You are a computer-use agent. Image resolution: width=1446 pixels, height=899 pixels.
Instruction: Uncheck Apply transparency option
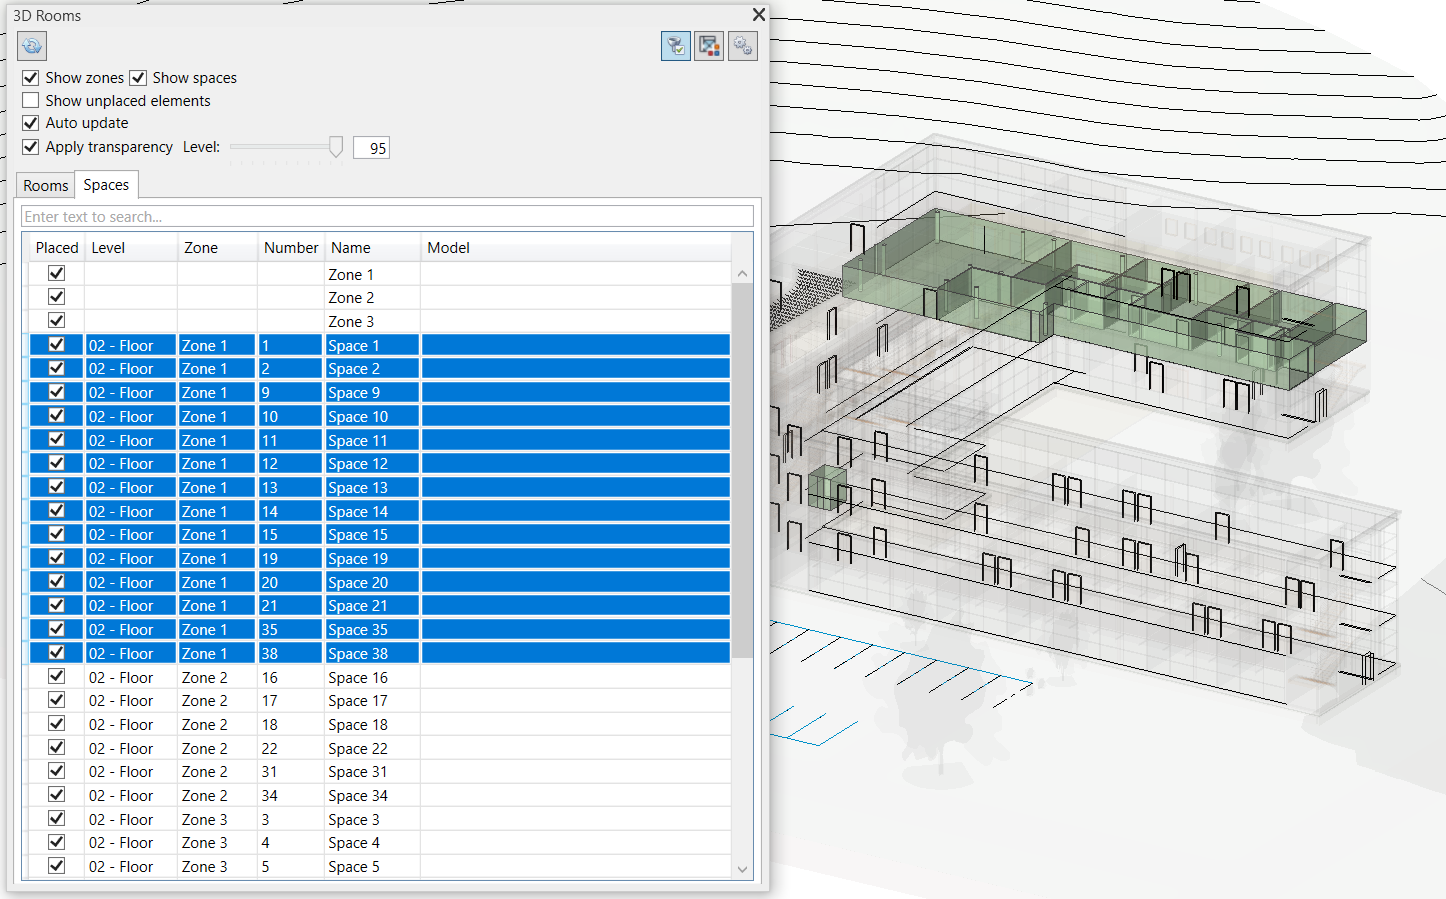pyautogui.click(x=31, y=147)
